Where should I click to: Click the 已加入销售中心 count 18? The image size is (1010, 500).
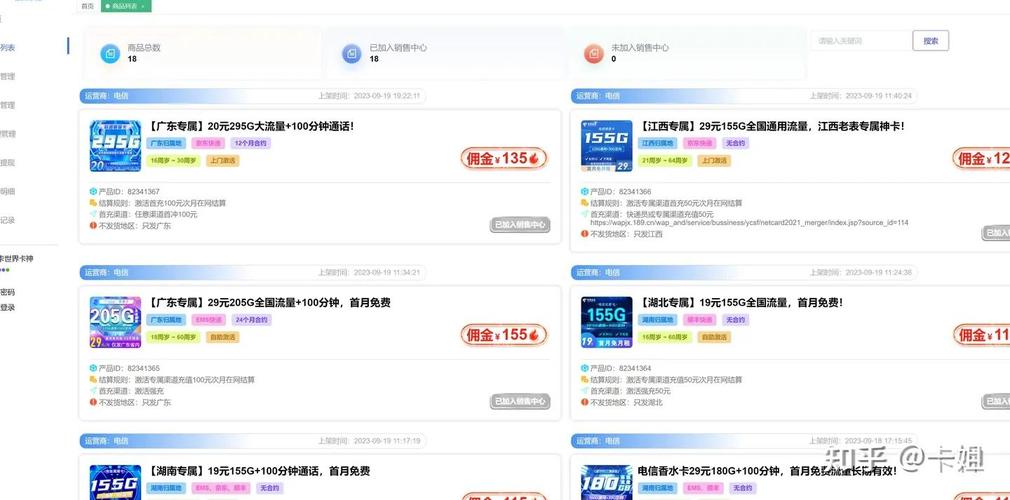click(374, 59)
